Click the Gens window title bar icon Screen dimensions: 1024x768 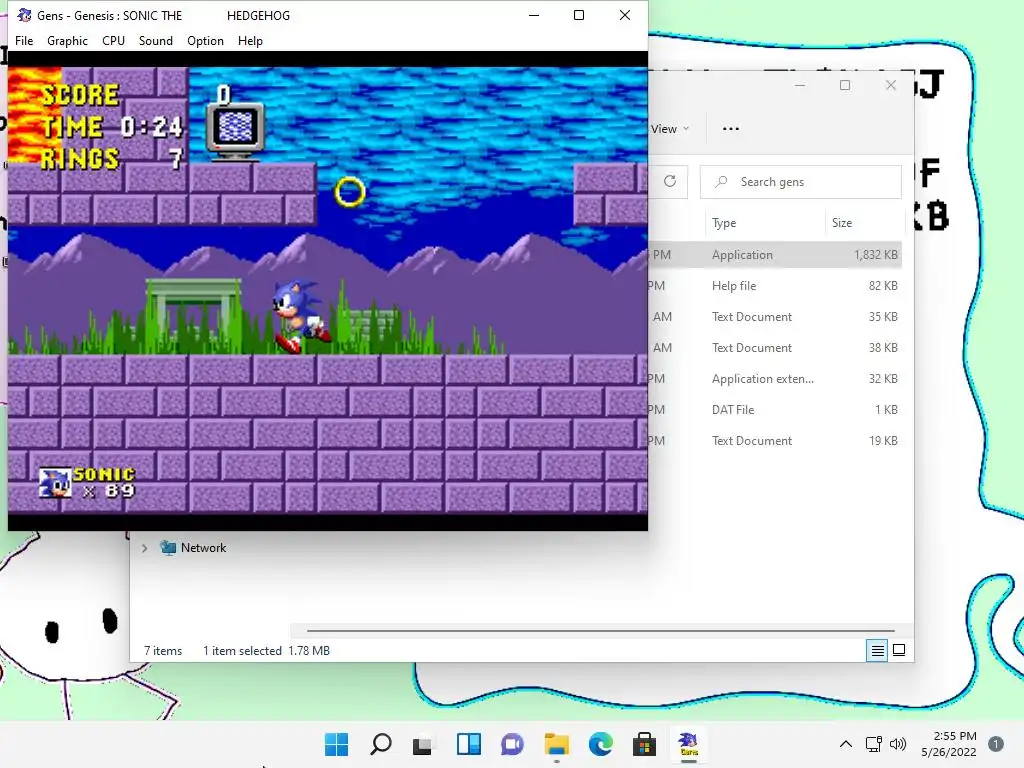pyautogui.click(x=24, y=15)
